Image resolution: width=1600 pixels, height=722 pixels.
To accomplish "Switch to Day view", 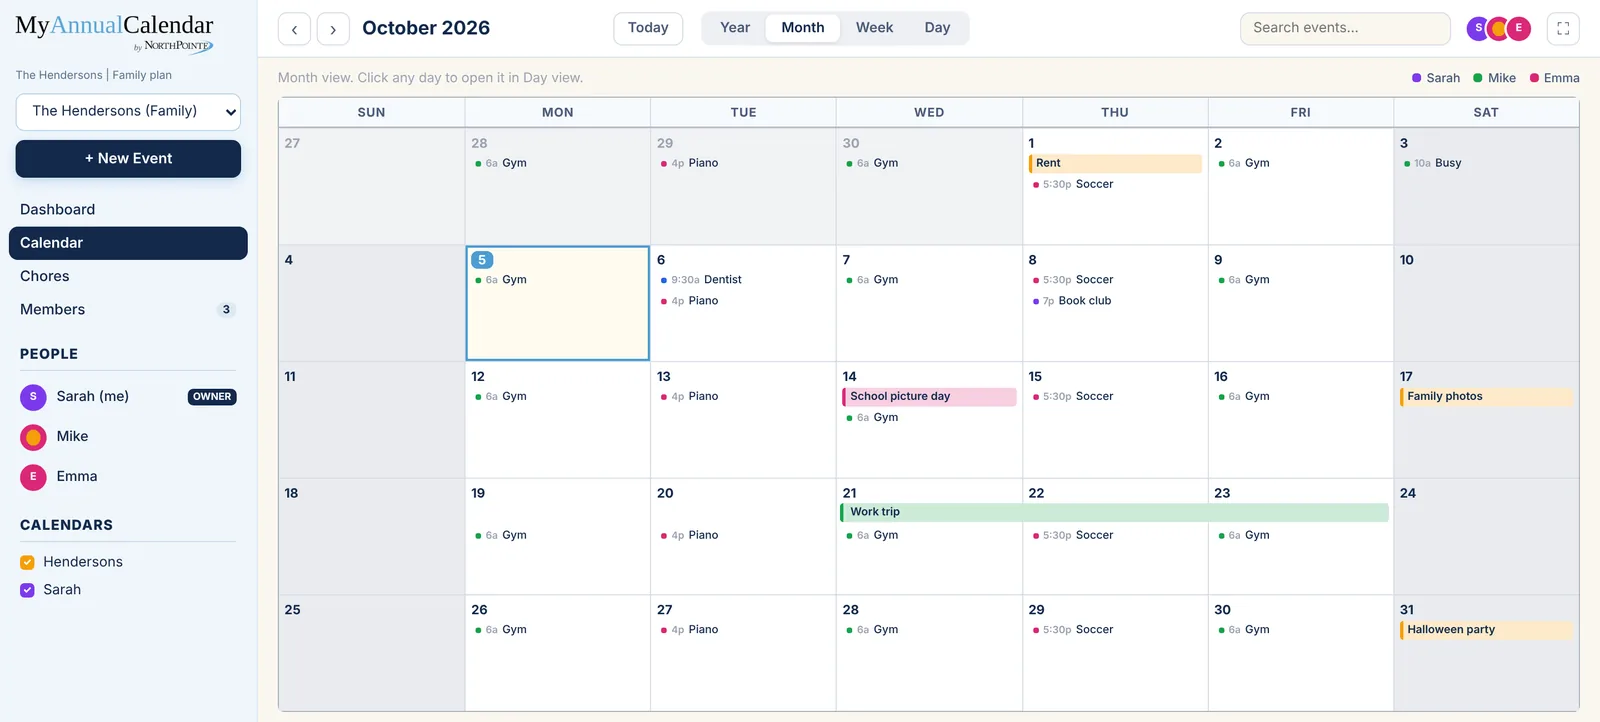I will [937, 28].
